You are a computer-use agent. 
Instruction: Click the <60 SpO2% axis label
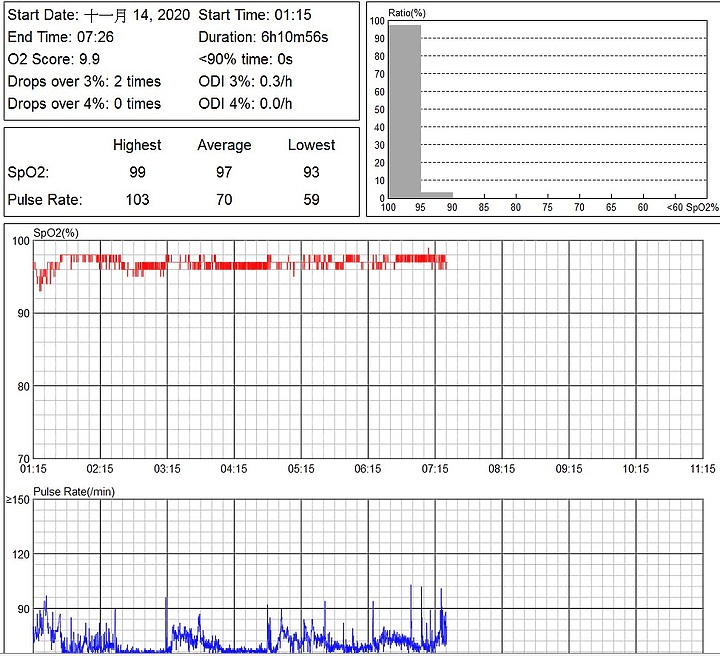pyautogui.click(x=692, y=207)
